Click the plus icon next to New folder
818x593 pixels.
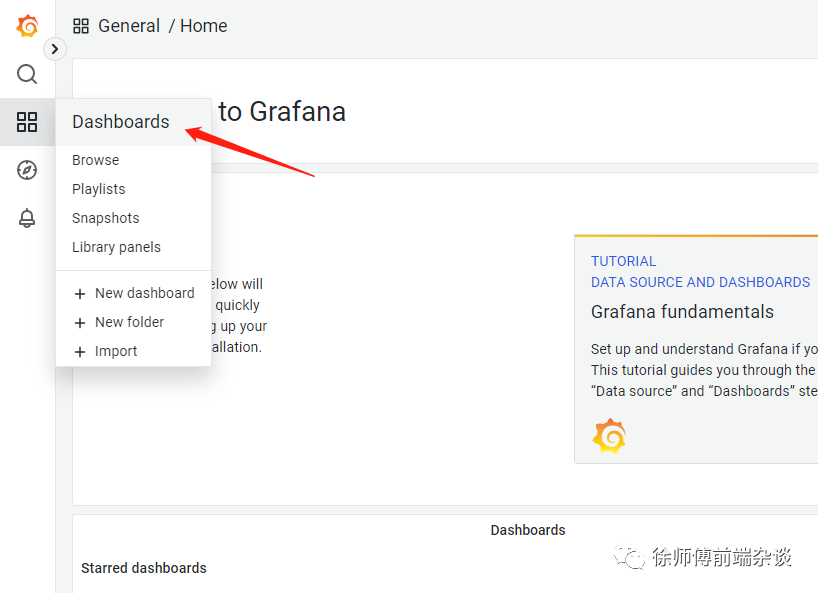click(x=80, y=323)
